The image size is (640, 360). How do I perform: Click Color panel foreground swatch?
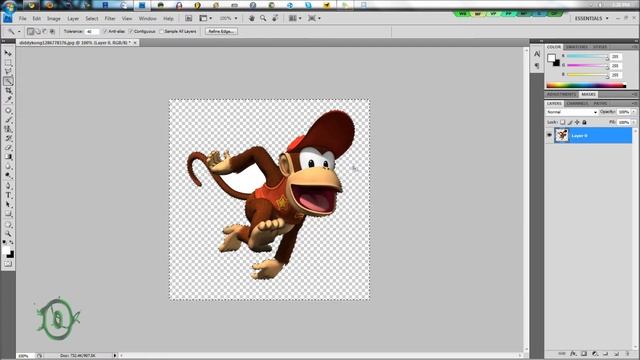click(551, 58)
